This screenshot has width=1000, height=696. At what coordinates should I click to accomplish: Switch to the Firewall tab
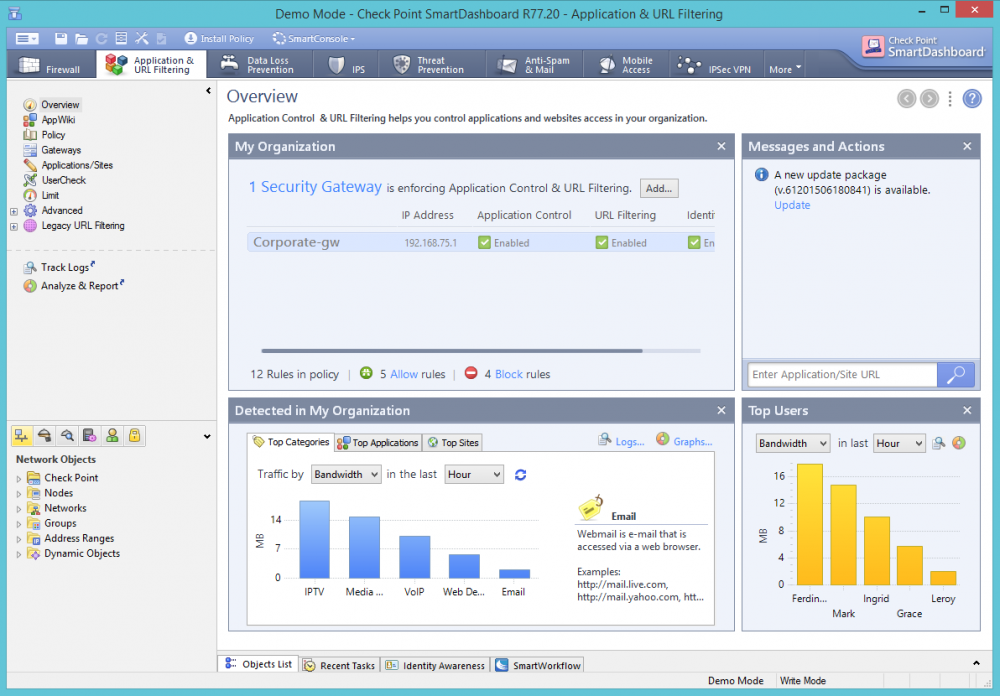[51, 65]
